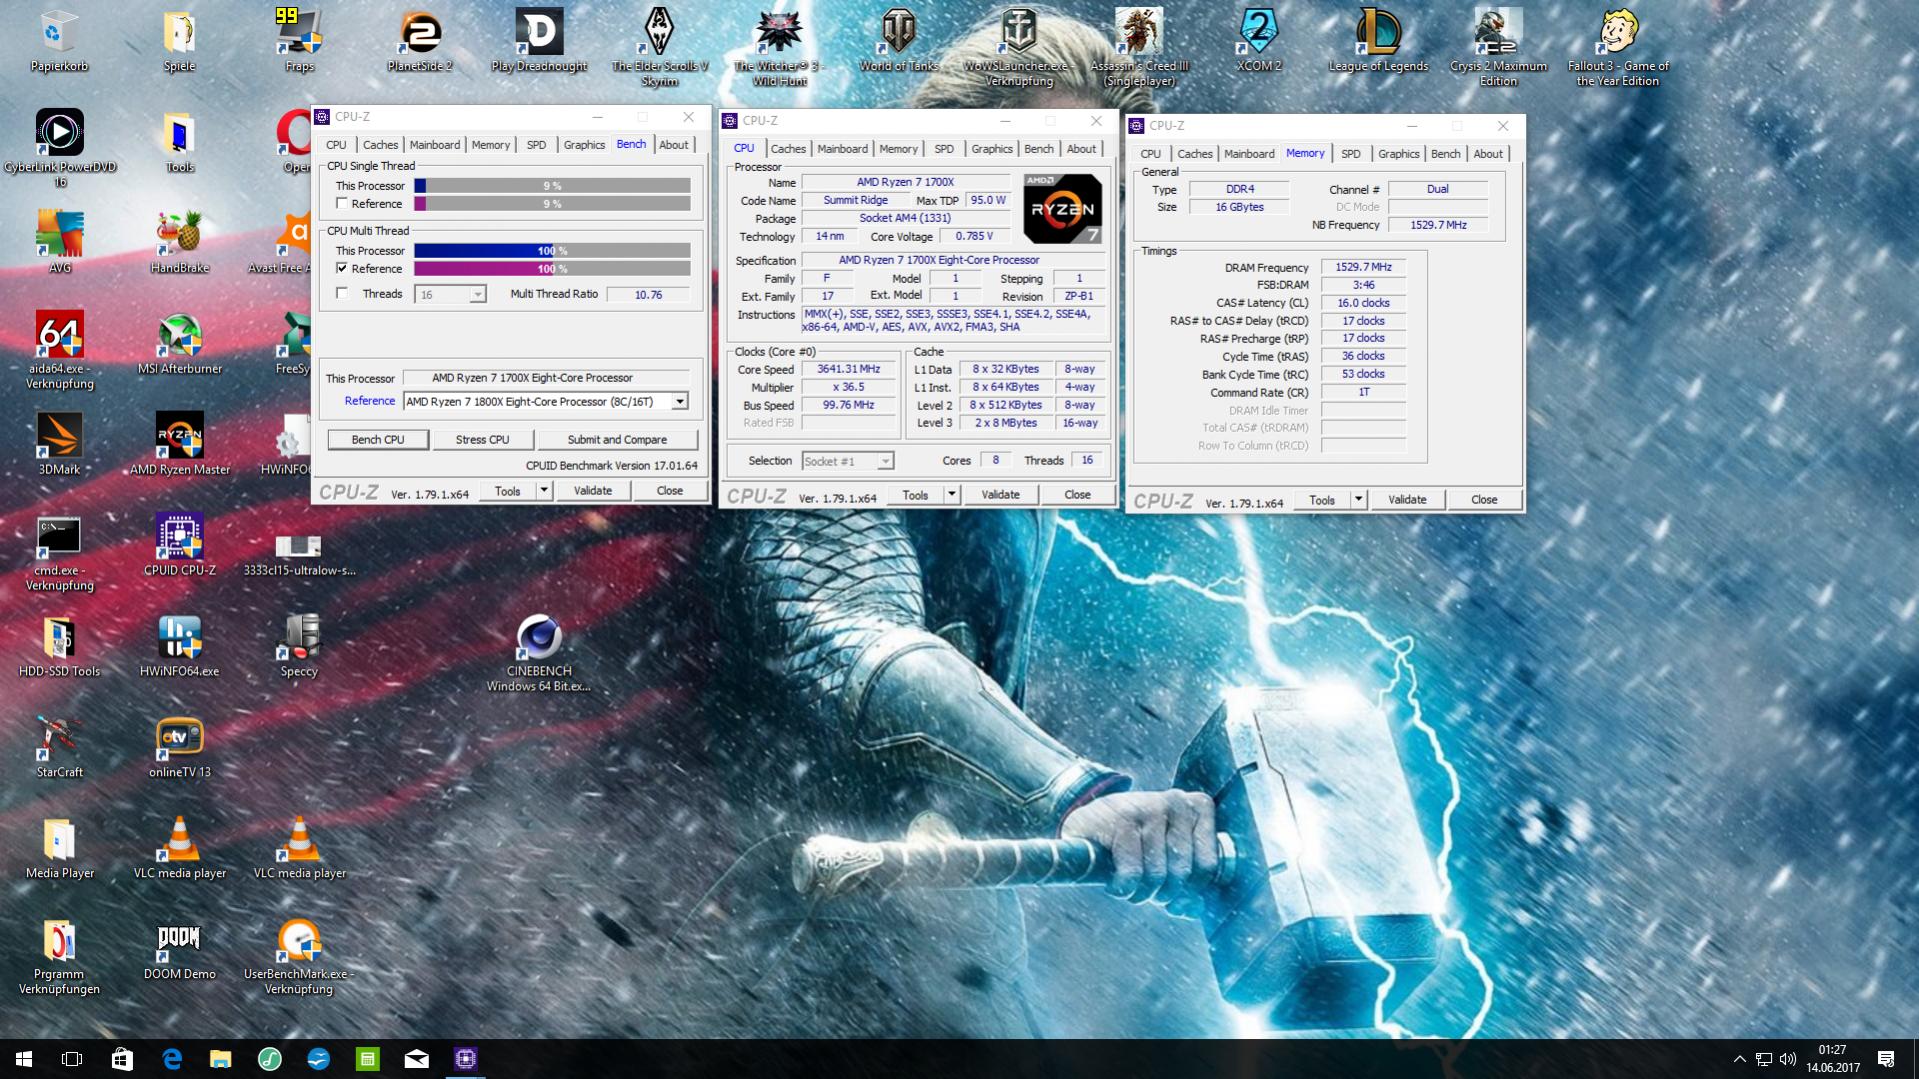Launch HWiNFO64.exe desktop icon
Viewport: 1919px width, 1079px height.
tap(179, 646)
